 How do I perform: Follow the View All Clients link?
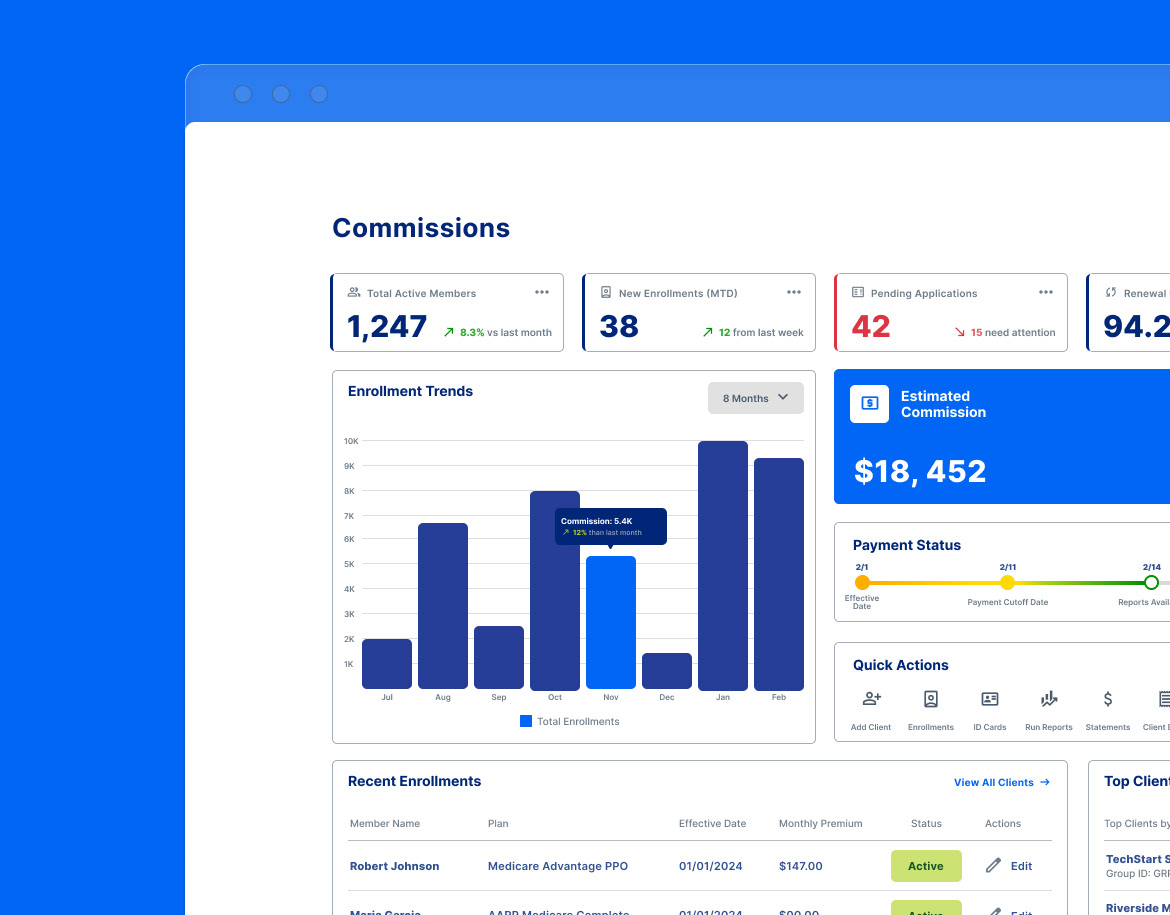click(x=1002, y=782)
